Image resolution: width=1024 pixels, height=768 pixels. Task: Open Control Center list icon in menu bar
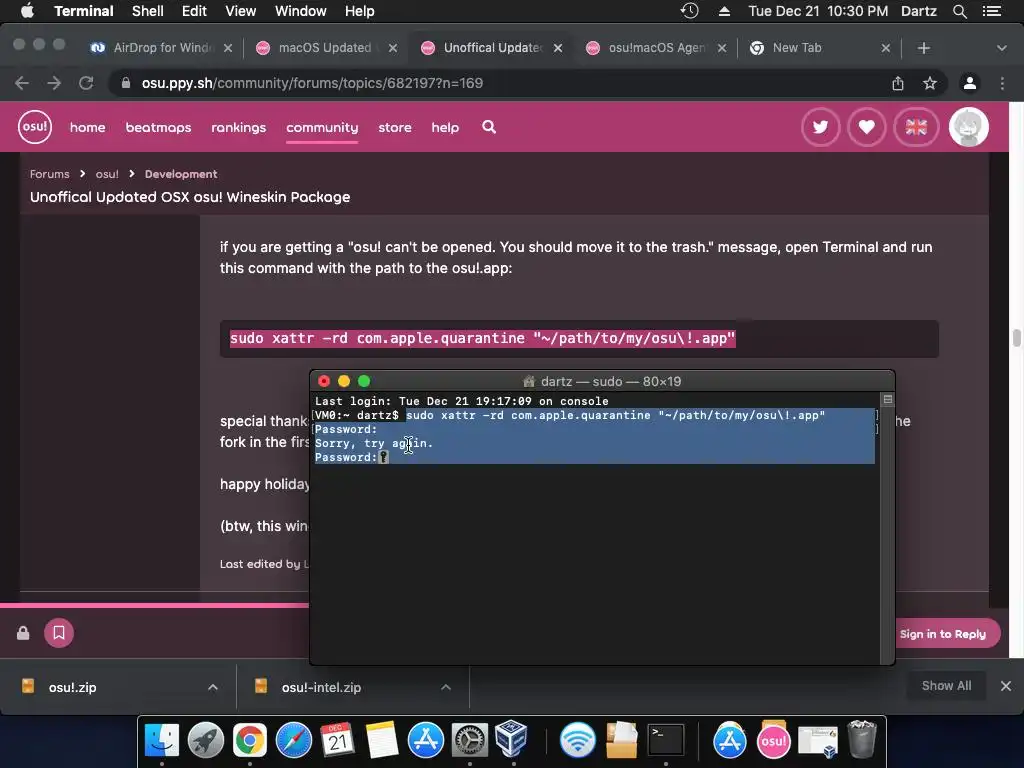(x=992, y=11)
